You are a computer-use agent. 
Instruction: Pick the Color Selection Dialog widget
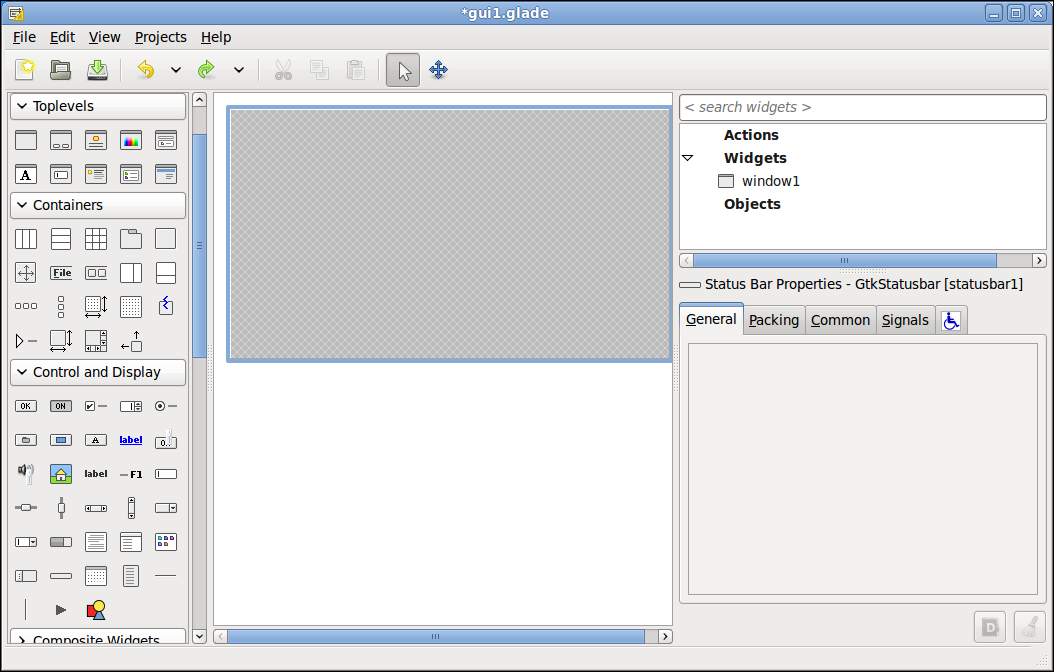[131, 140]
